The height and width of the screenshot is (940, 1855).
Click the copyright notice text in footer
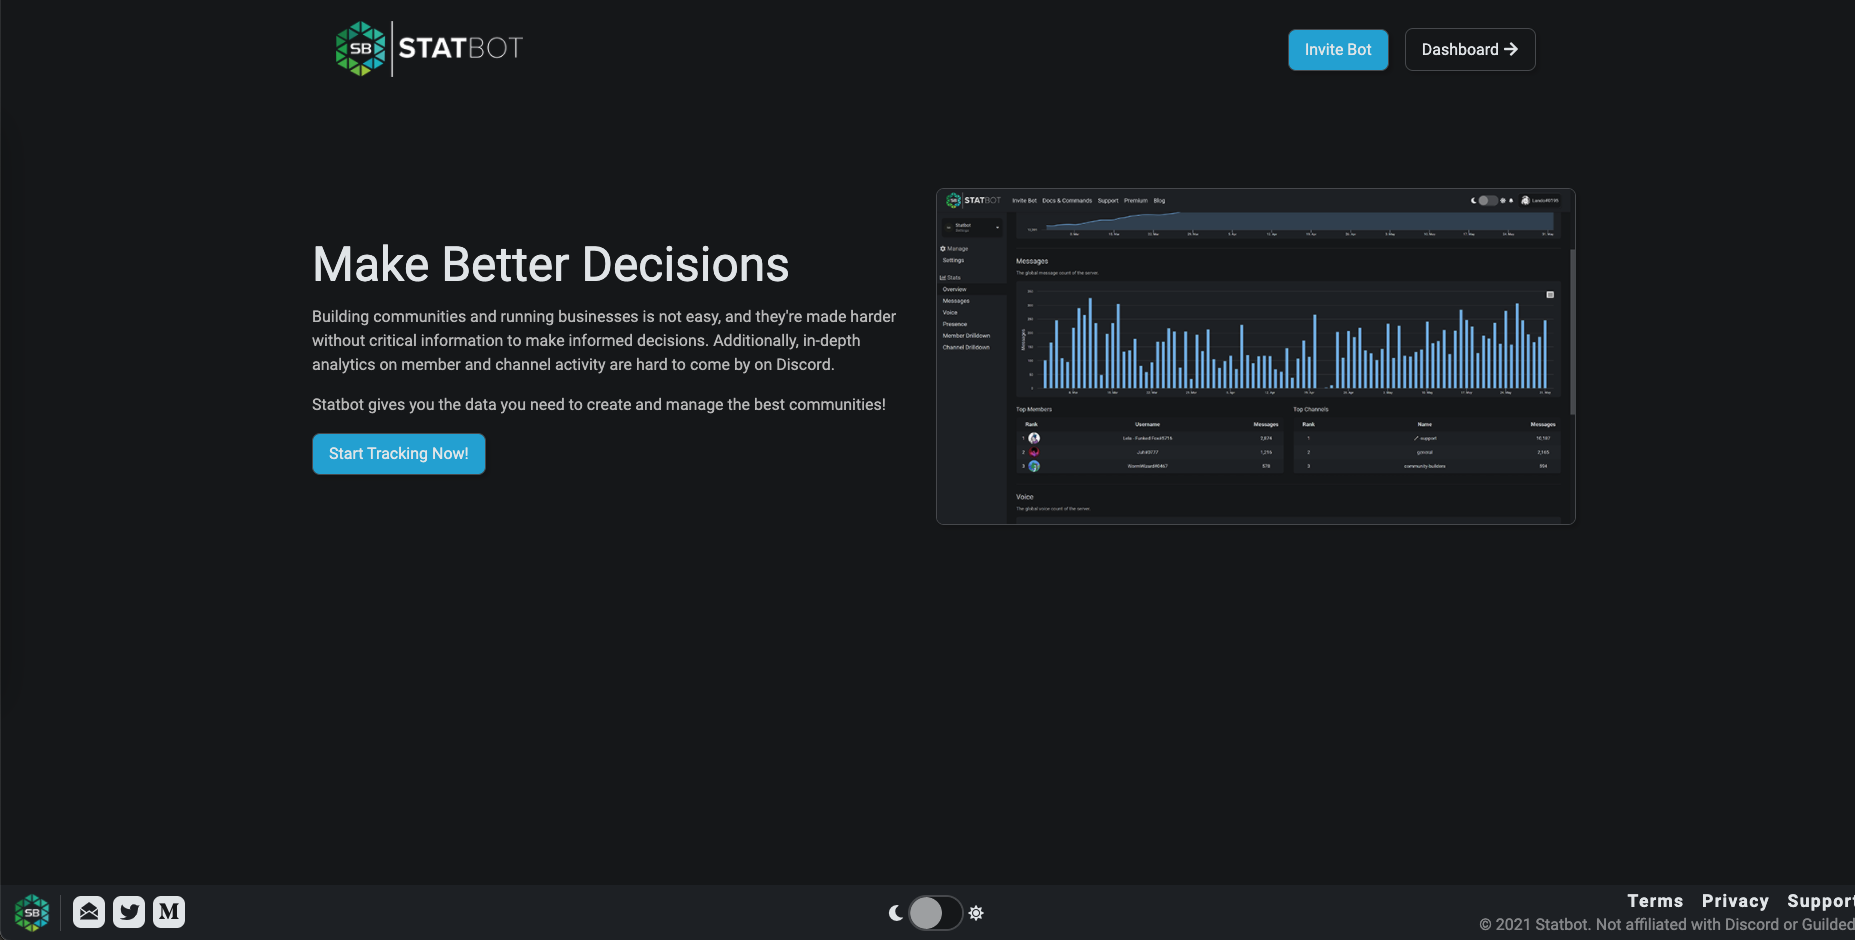click(x=1667, y=925)
